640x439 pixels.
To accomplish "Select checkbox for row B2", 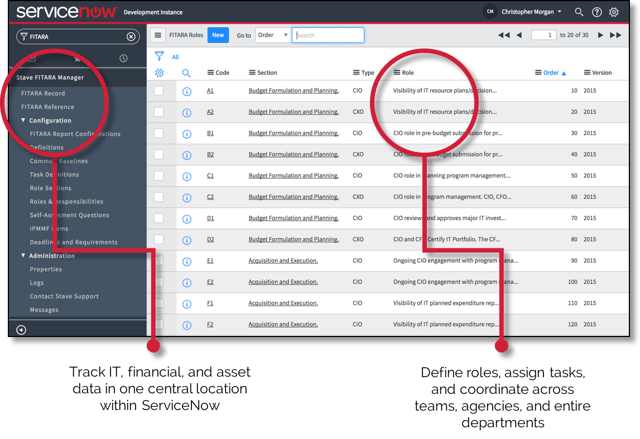I will 159,154.
